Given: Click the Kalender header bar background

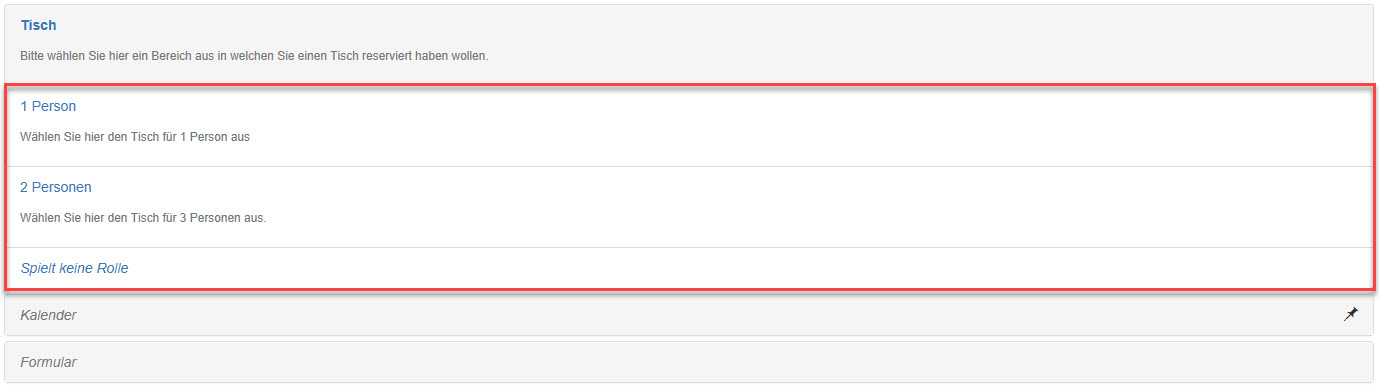Looking at the screenshot, I should 689,315.
